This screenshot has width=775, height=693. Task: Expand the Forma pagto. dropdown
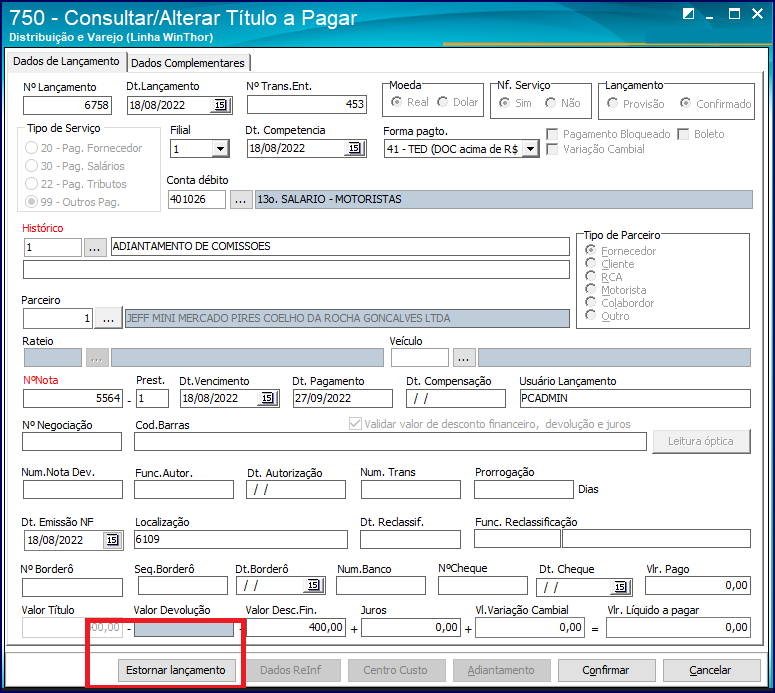(530, 149)
